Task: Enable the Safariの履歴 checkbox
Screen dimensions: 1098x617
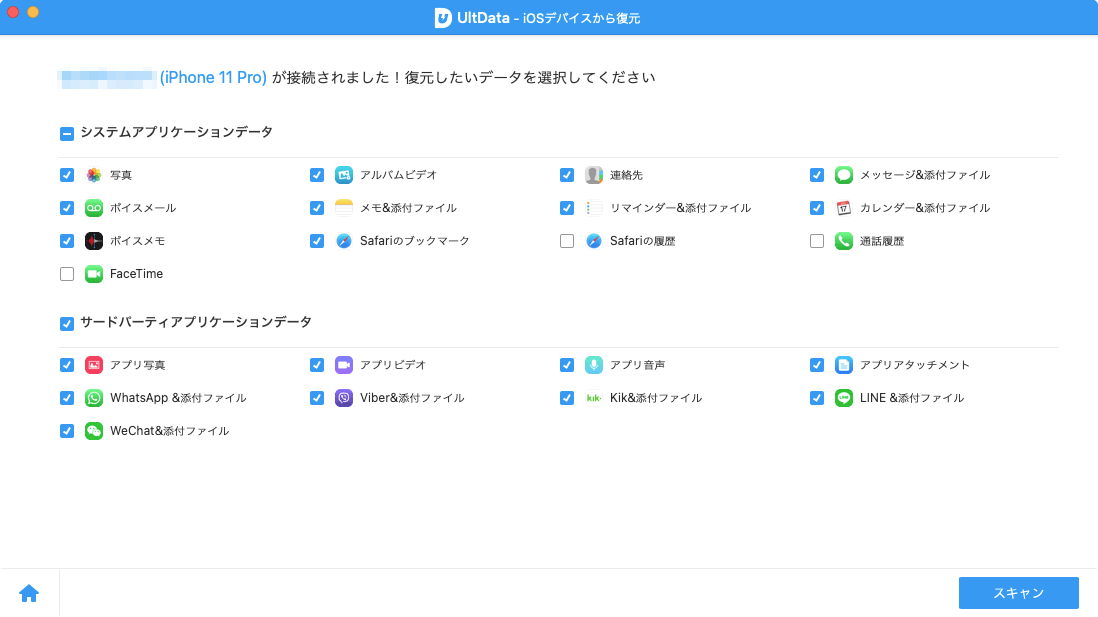Action: click(x=567, y=241)
